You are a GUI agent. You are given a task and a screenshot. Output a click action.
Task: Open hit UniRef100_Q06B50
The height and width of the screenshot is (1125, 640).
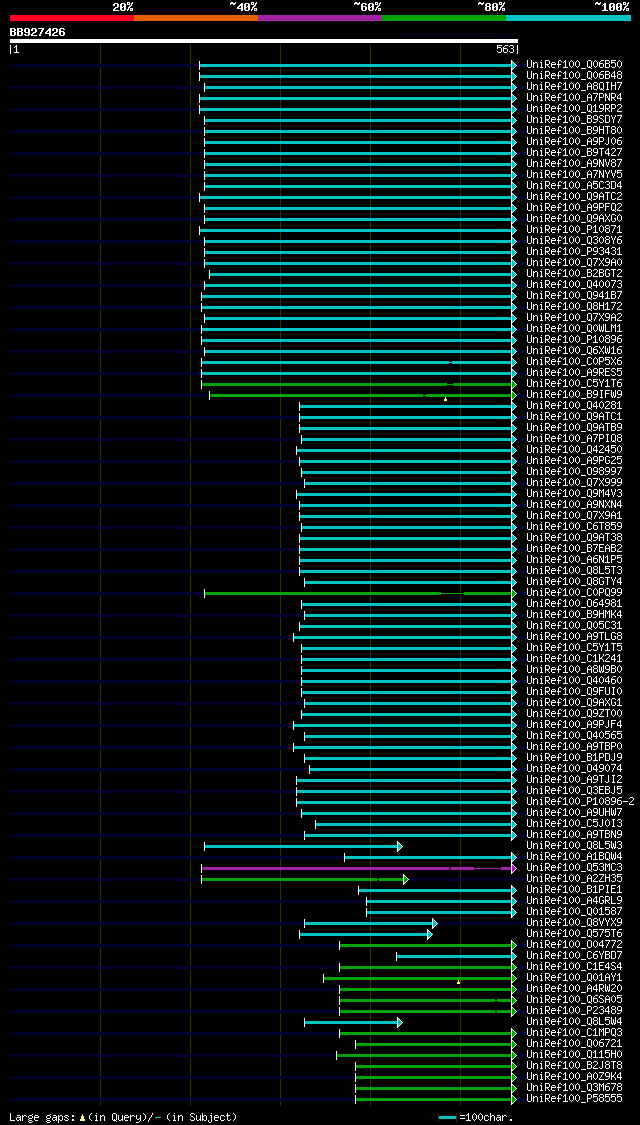574,65
